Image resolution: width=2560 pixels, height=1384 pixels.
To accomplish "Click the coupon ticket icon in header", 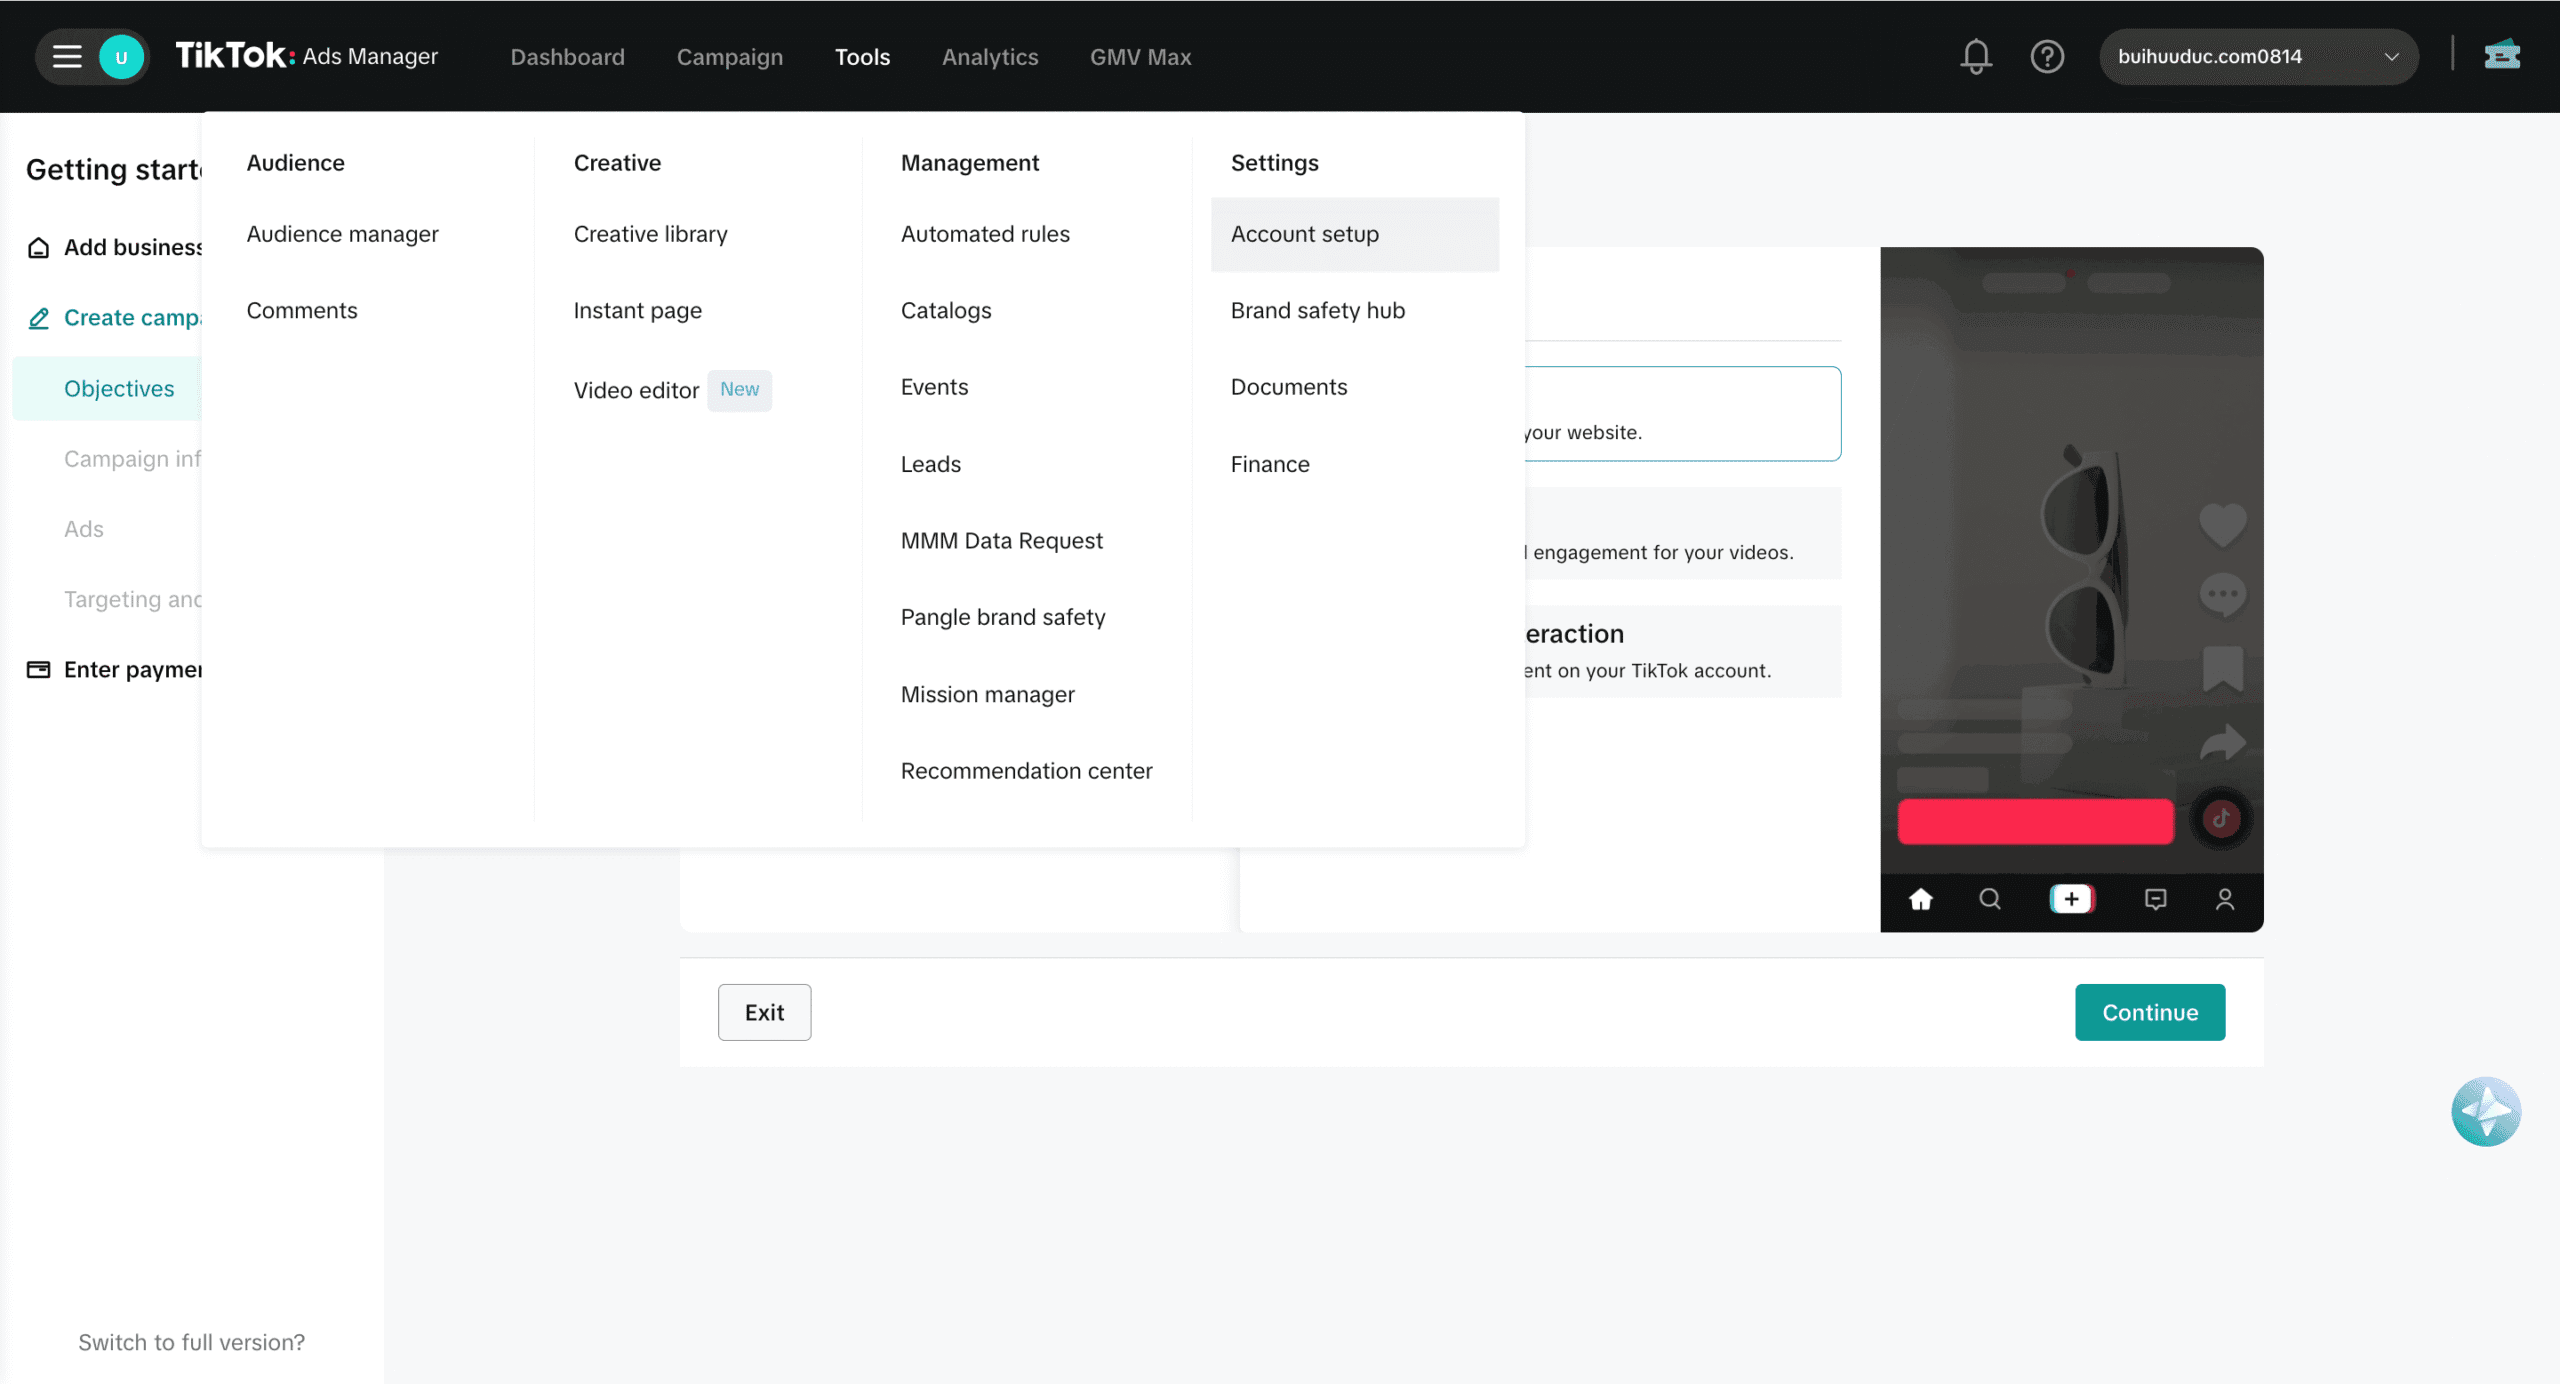I will [x=2501, y=55].
